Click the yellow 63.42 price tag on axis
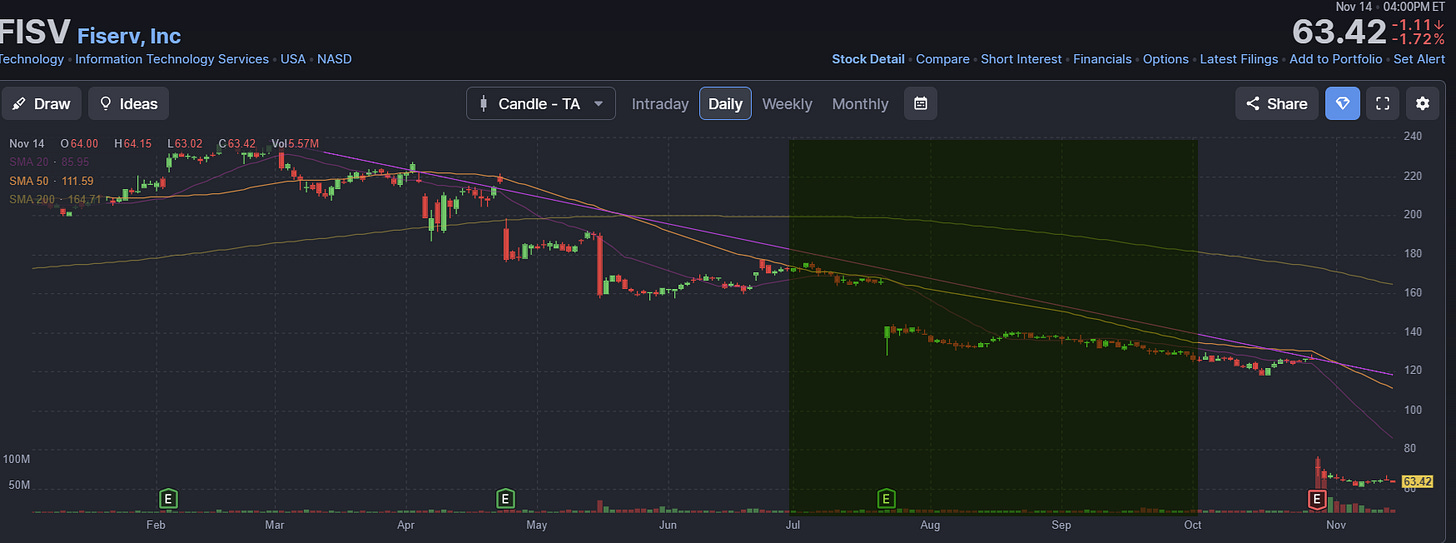 point(1418,481)
